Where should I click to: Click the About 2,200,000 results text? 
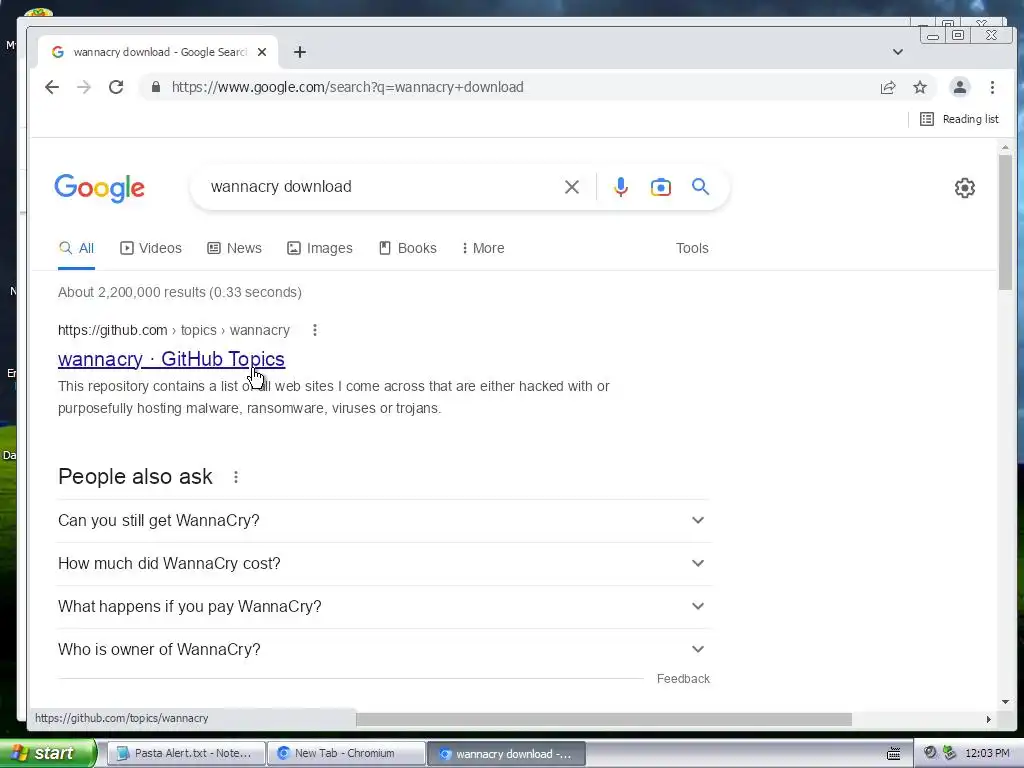180,292
